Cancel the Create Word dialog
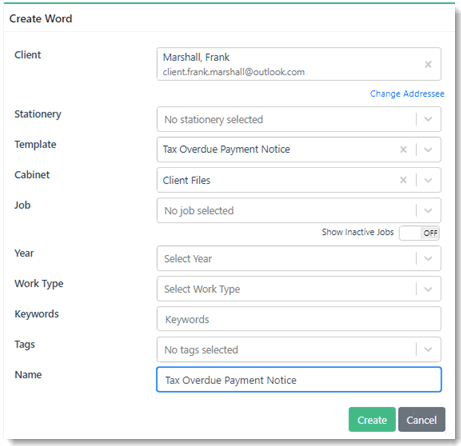 pos(422,420)
